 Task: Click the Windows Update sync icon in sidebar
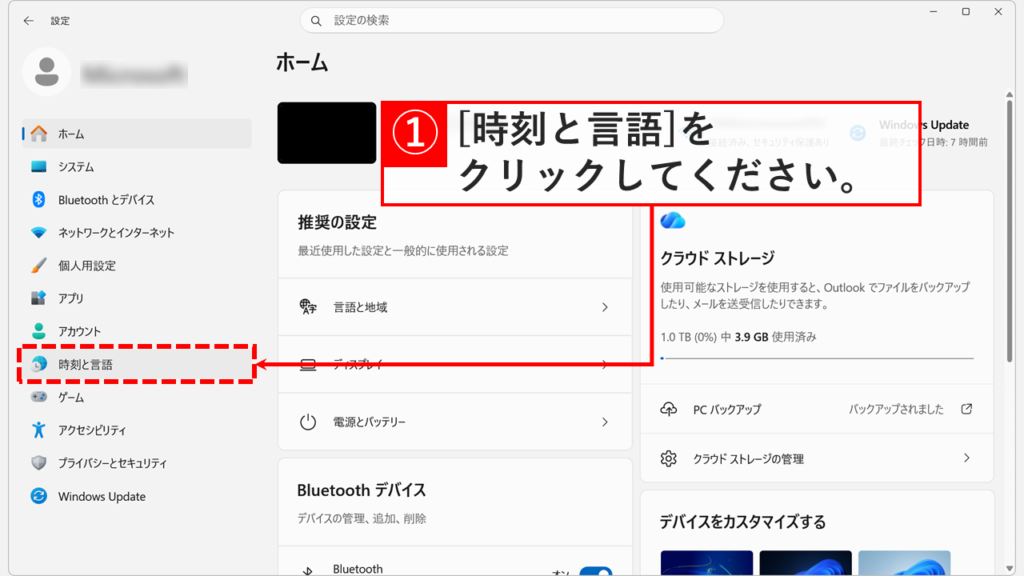click(39, 496)
